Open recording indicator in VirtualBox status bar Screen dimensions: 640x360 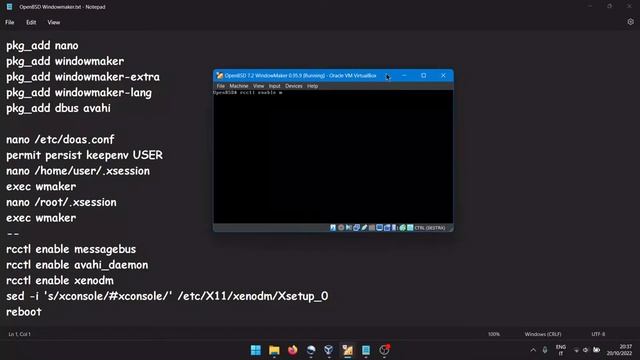point(387,228)
